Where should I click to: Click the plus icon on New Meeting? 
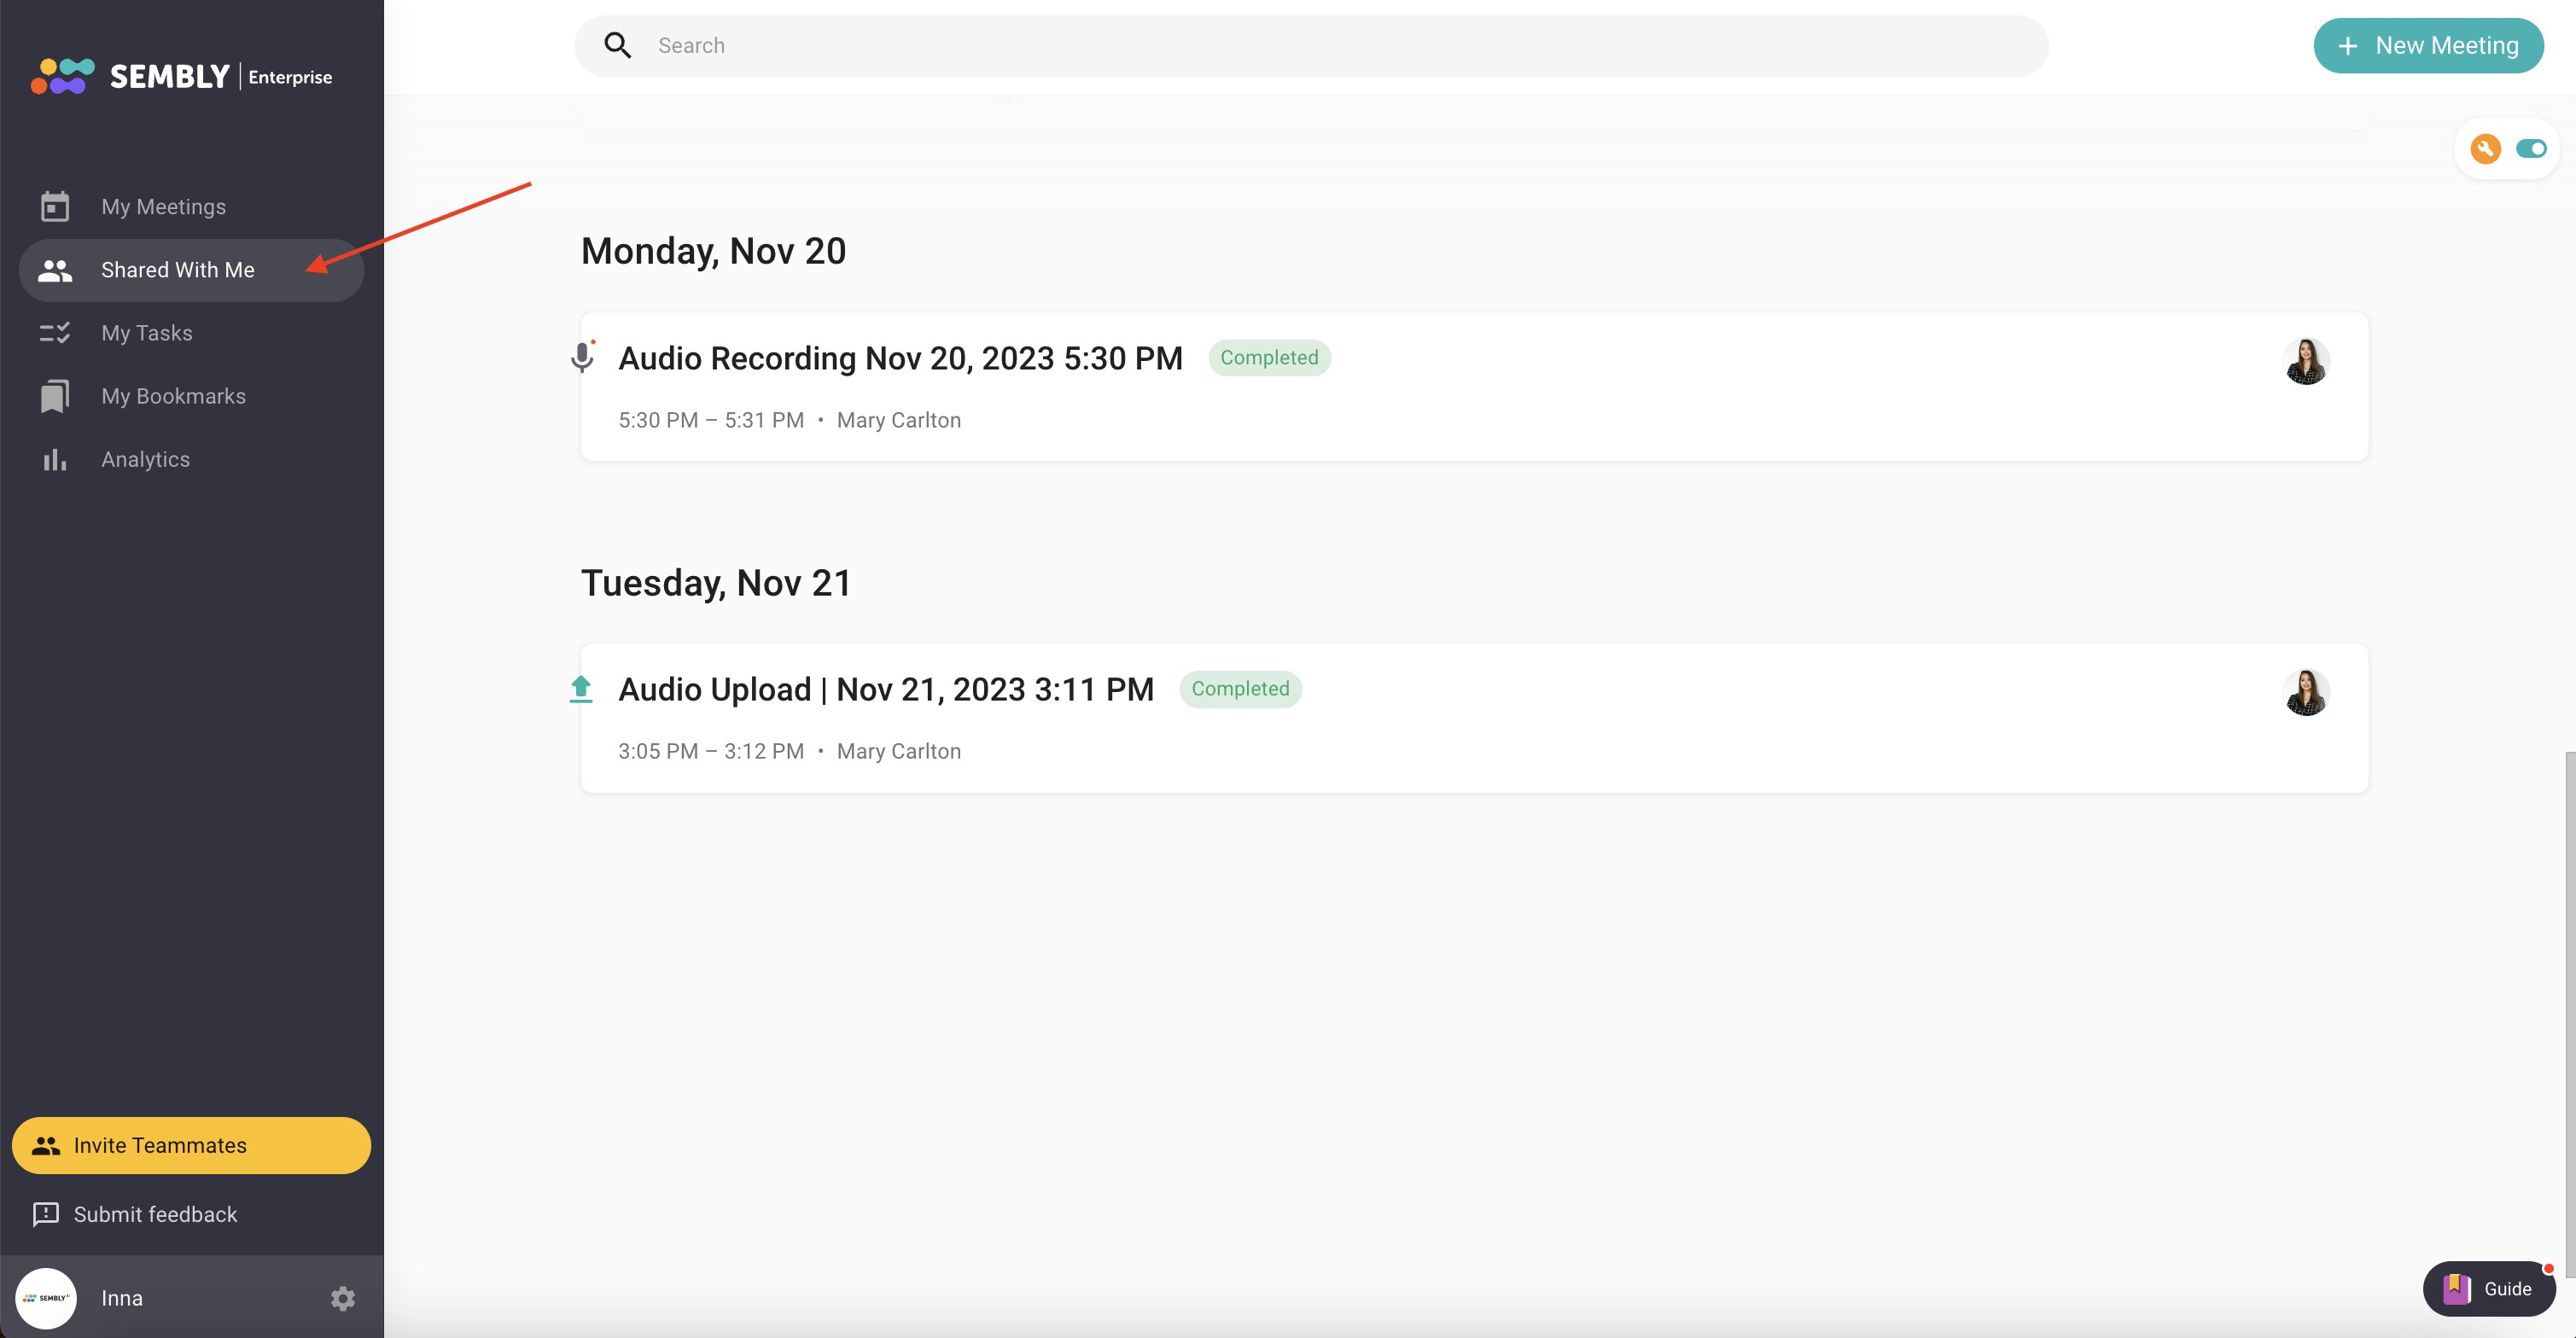[x=2348, y=46]
